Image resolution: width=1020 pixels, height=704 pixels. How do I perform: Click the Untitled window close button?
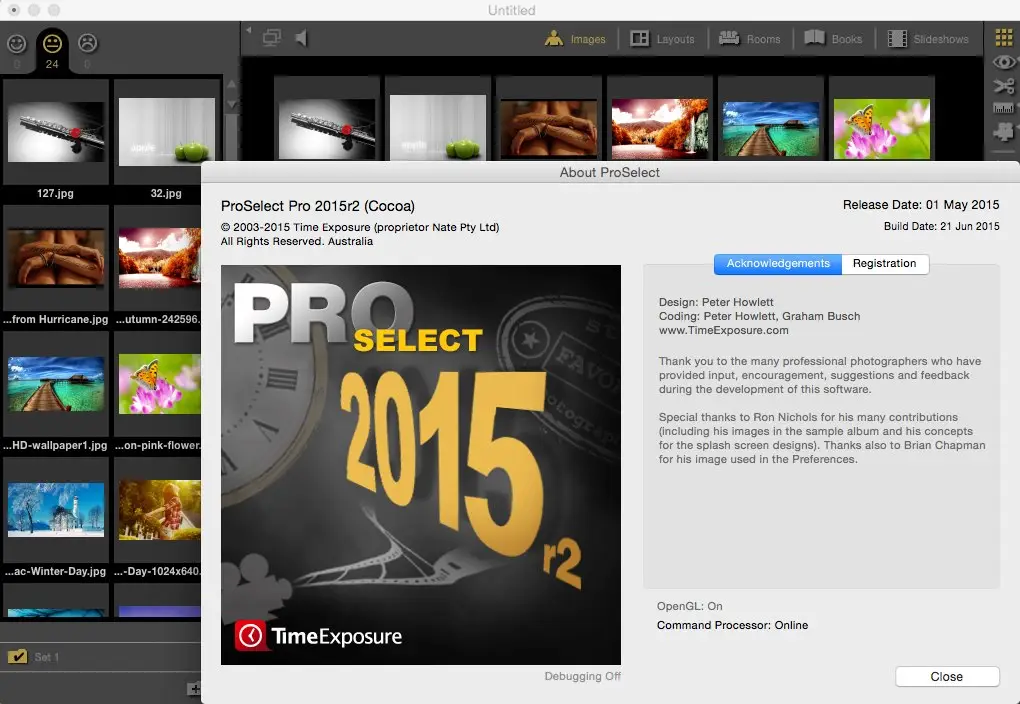pyautogui.click(x=14, y=10)
